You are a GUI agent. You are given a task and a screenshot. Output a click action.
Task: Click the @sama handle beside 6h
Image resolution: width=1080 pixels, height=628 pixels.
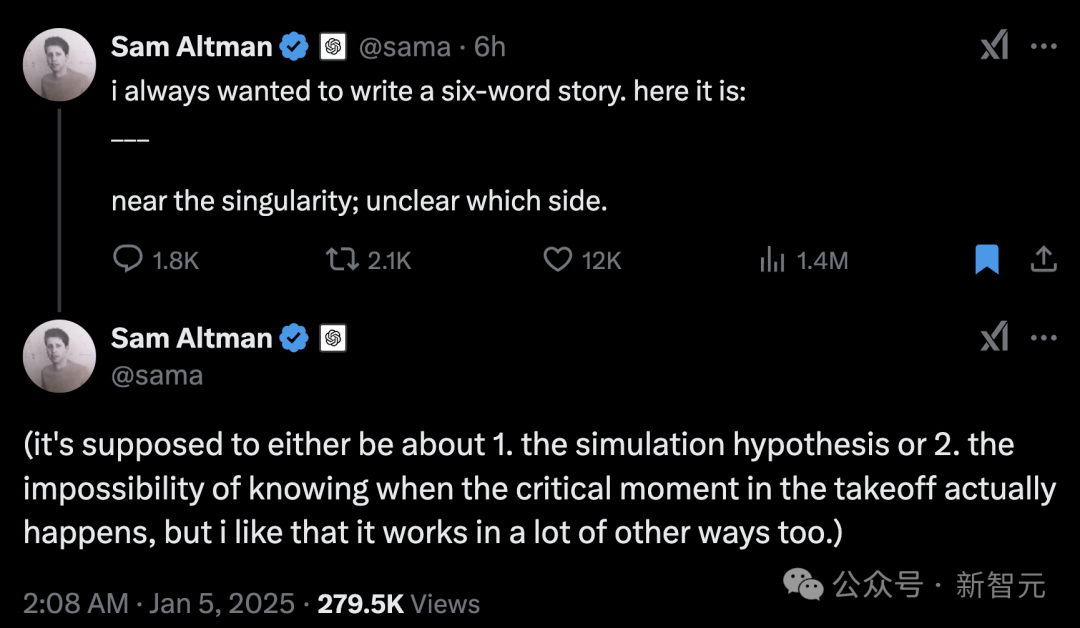pyautogui.click(x=406, y=47)
